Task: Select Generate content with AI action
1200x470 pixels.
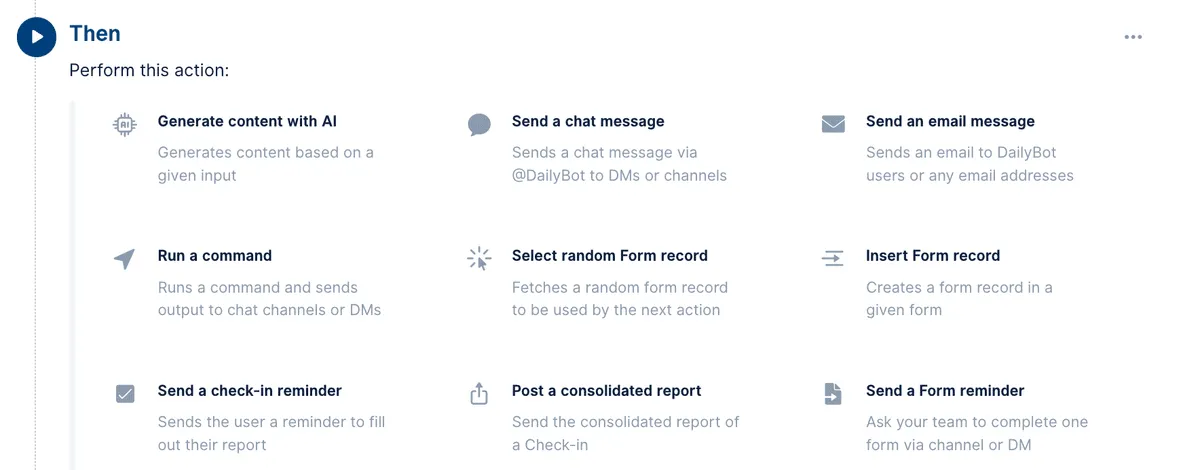Action: click(x=247, y=121)
